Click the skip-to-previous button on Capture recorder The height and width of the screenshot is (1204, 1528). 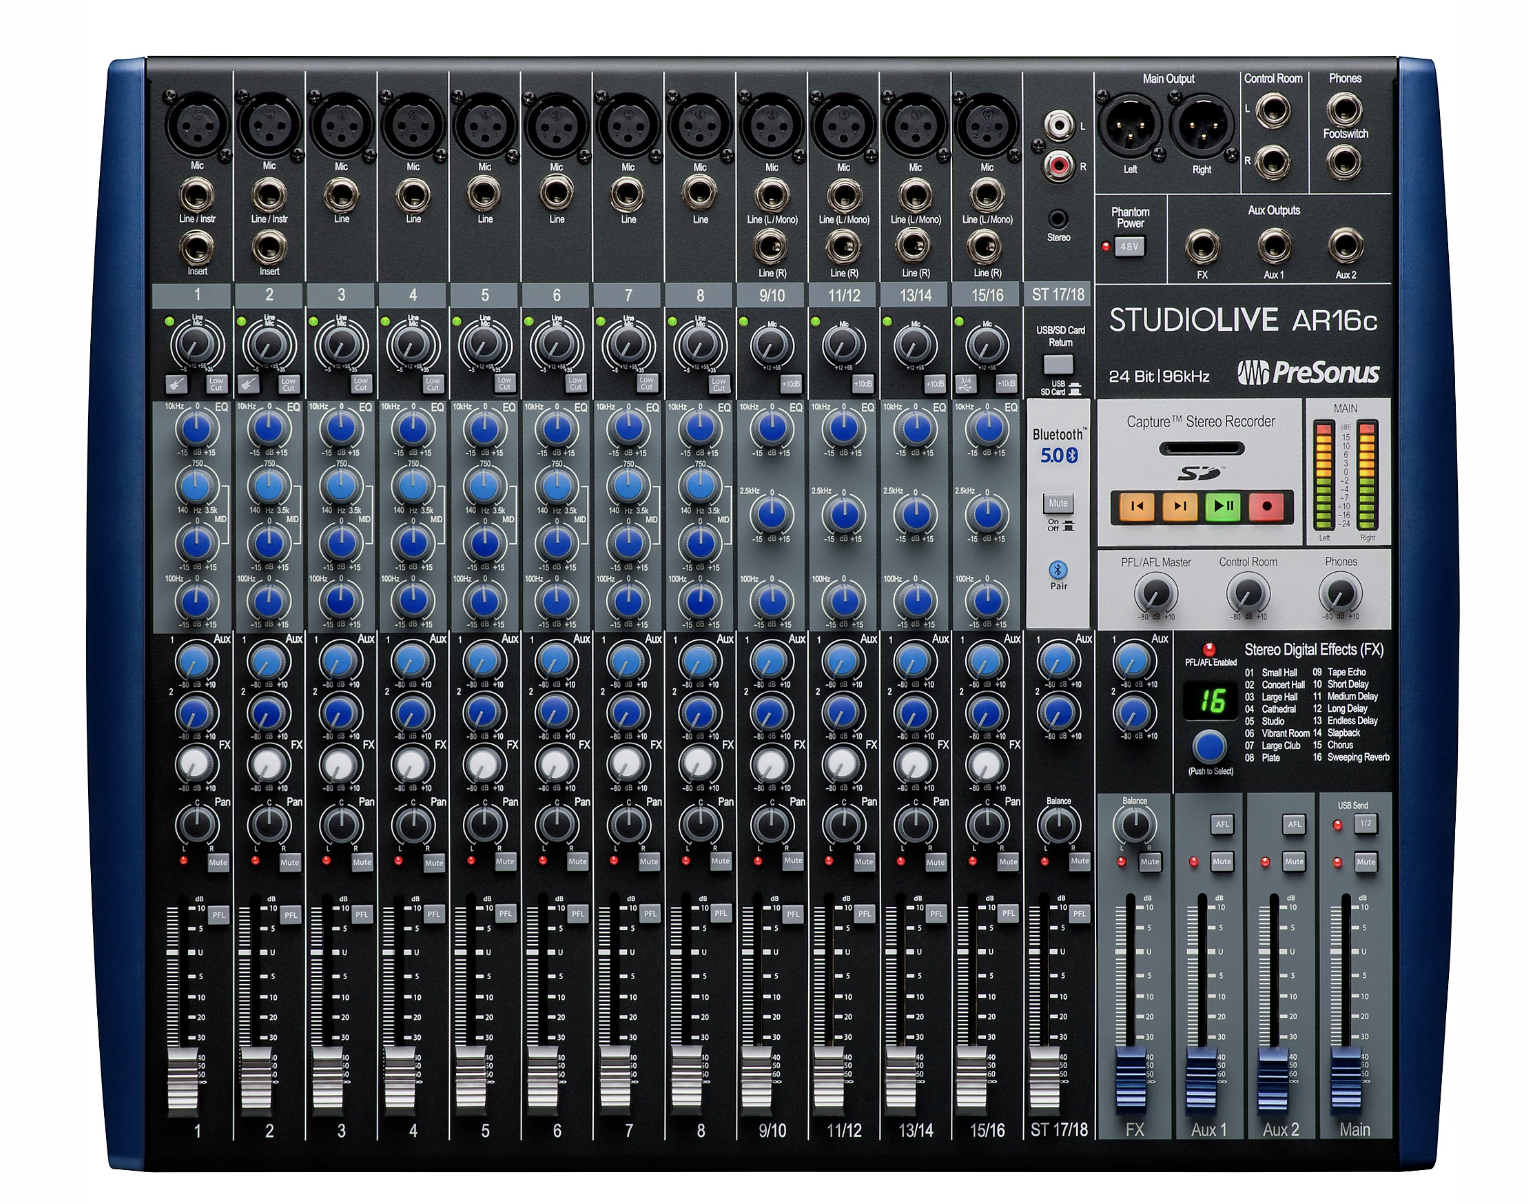click(1136, 507)
